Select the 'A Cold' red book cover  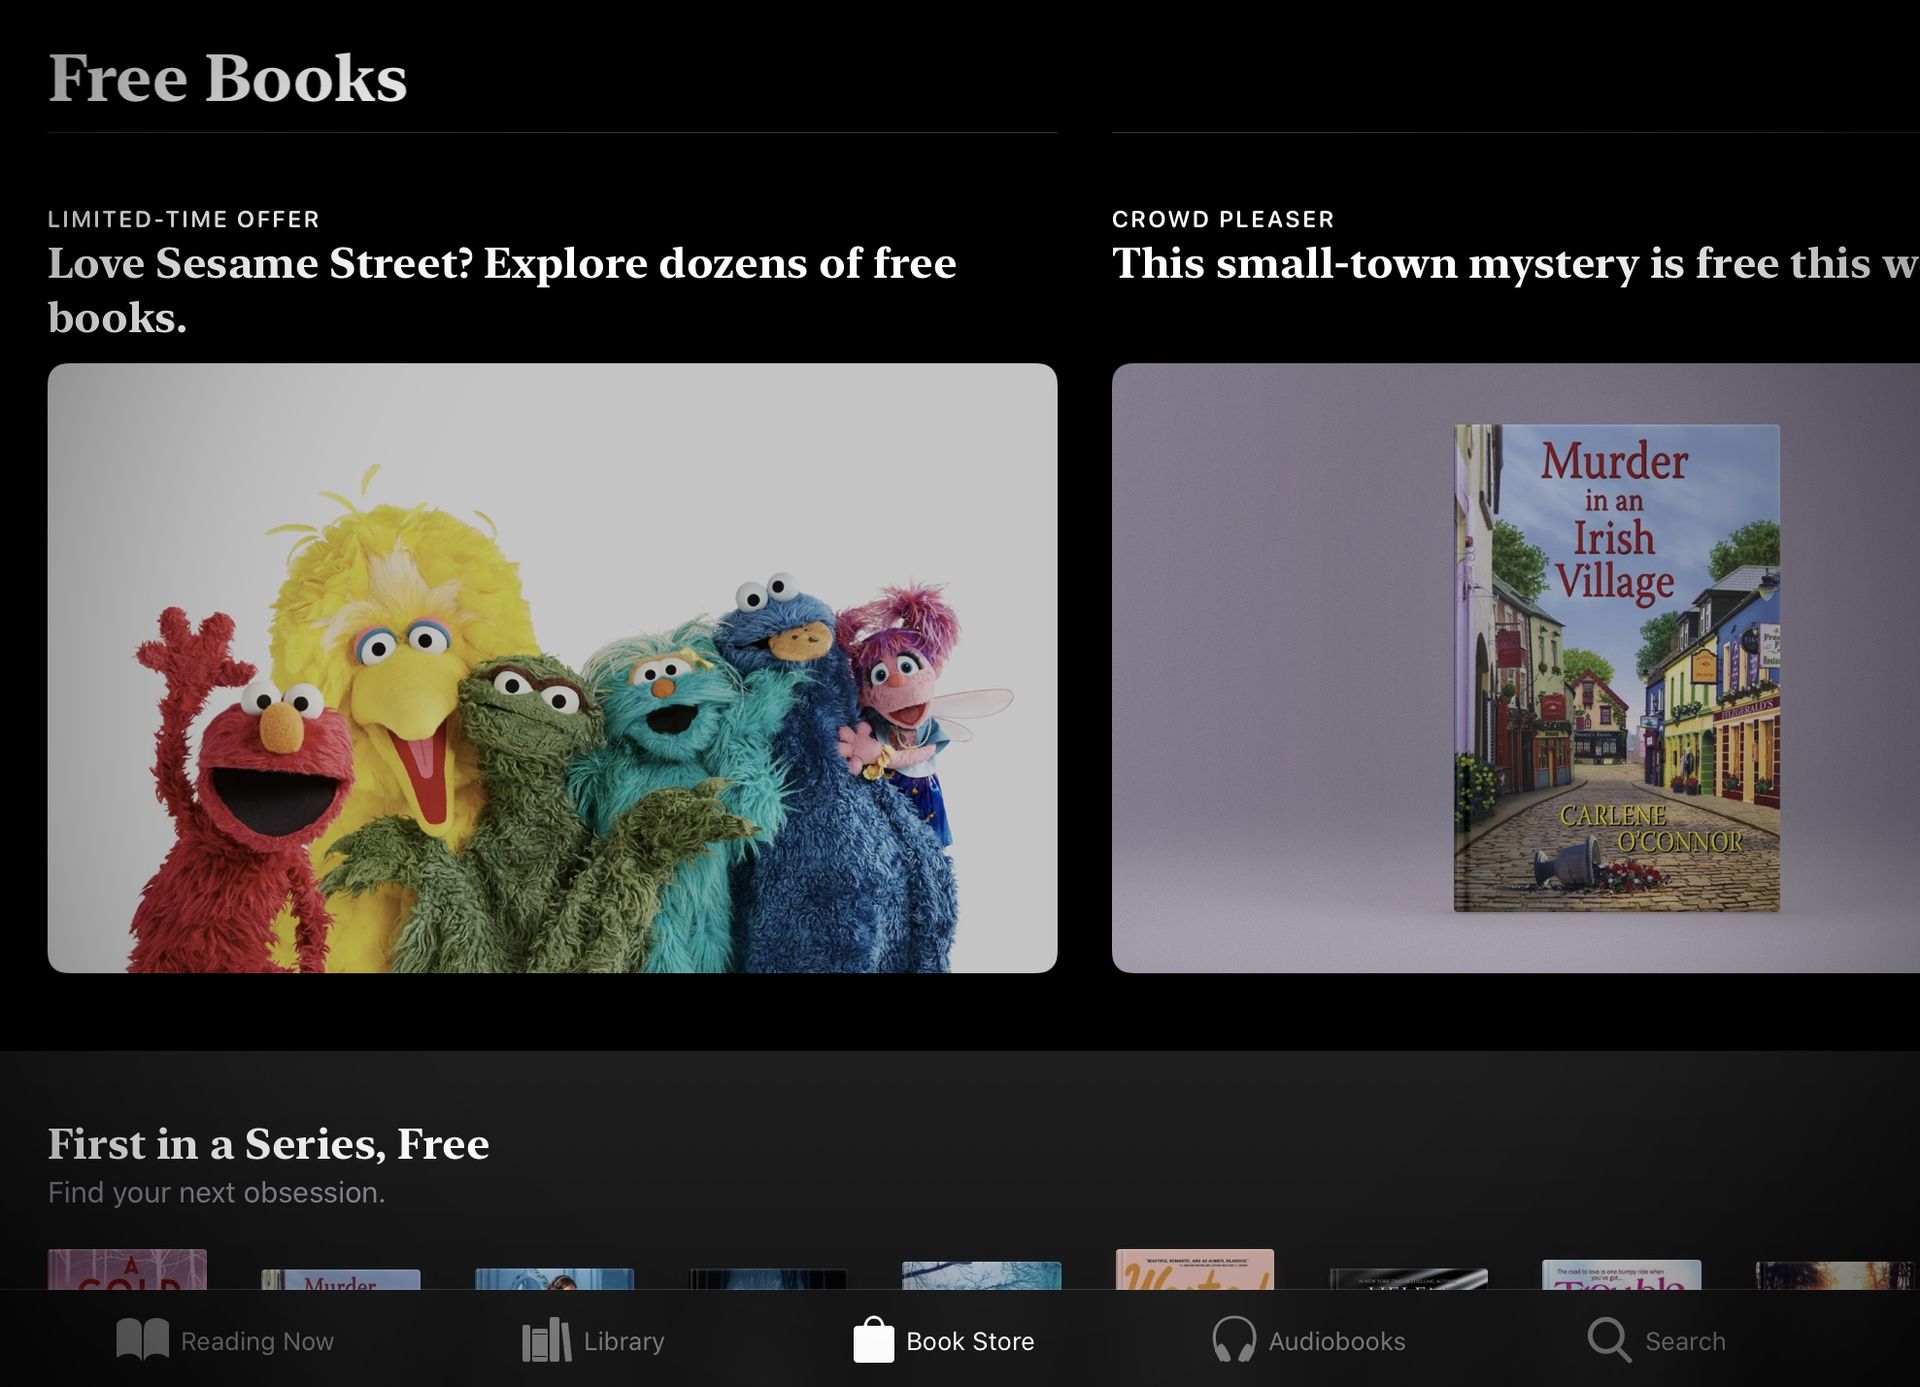point(127,1269)
